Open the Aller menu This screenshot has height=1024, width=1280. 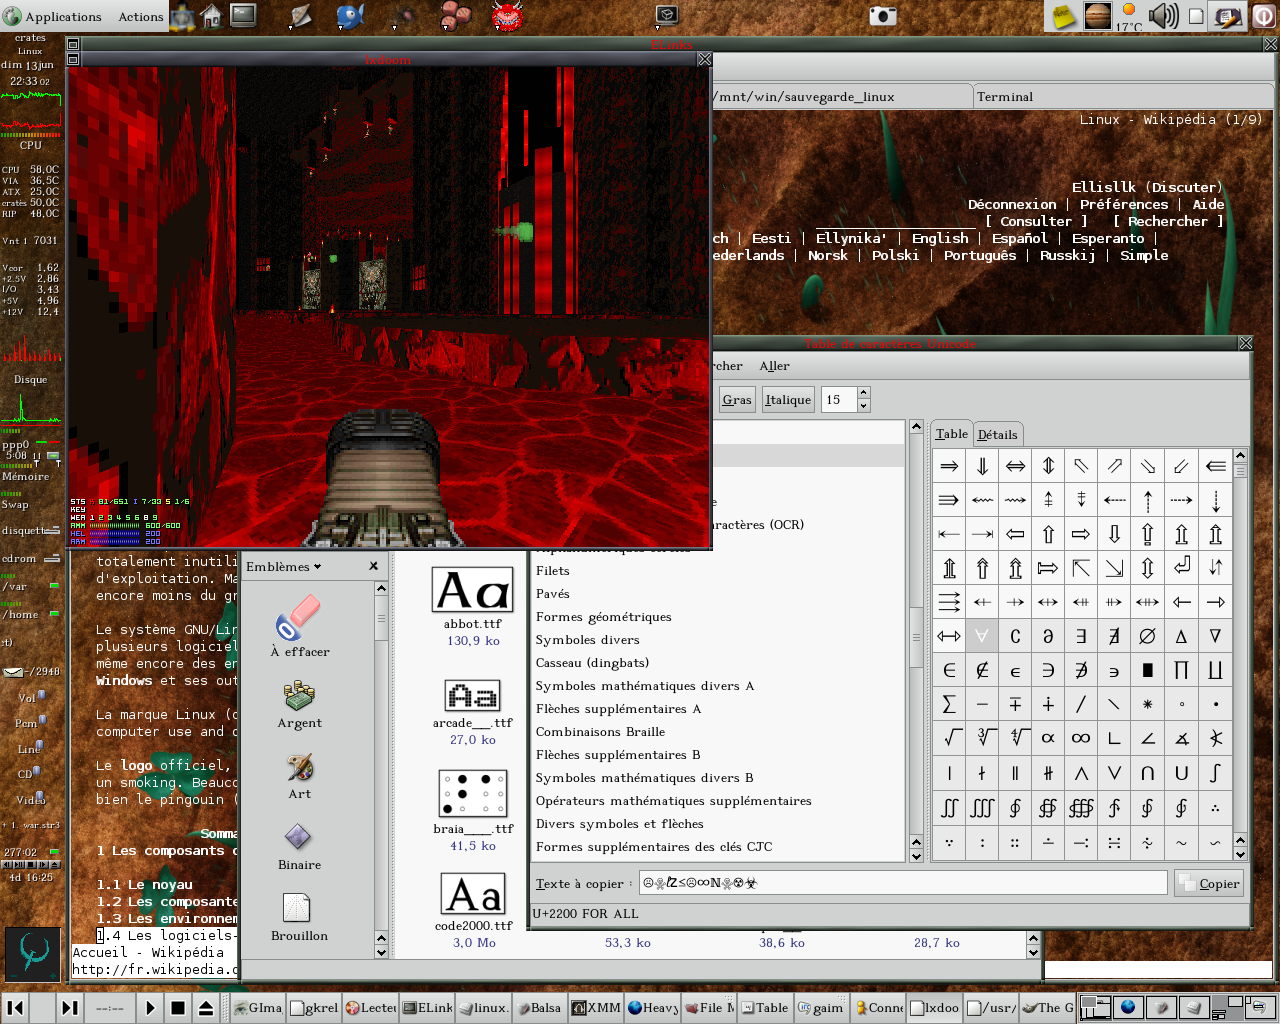(774, 366)
